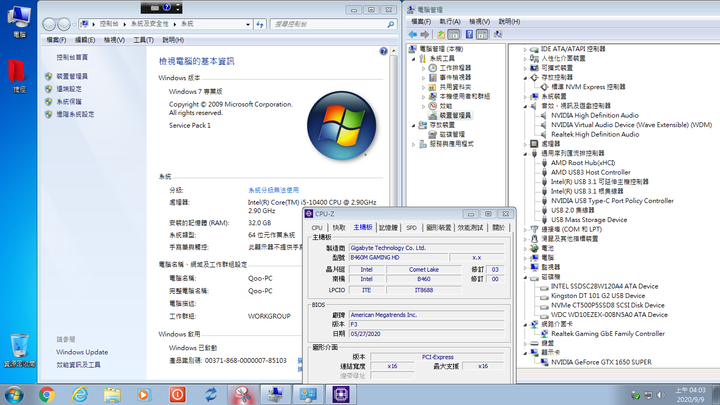This screenshot has width=720, height=405.
Task: Select Task Scheduler in the left tree
Action: coord(455,68)
